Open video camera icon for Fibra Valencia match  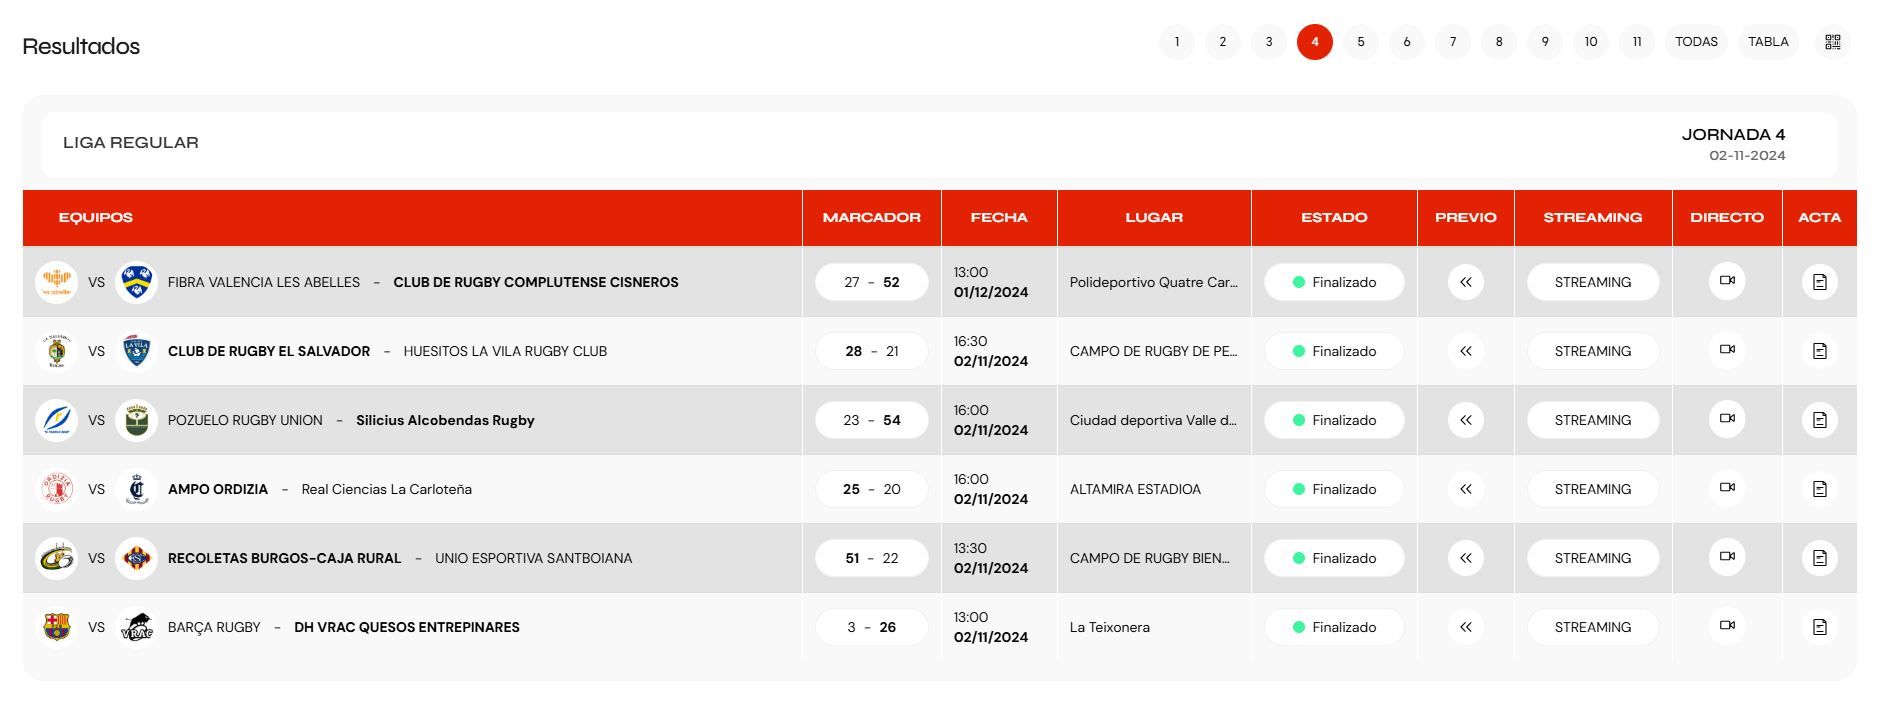pos(1727,281)
